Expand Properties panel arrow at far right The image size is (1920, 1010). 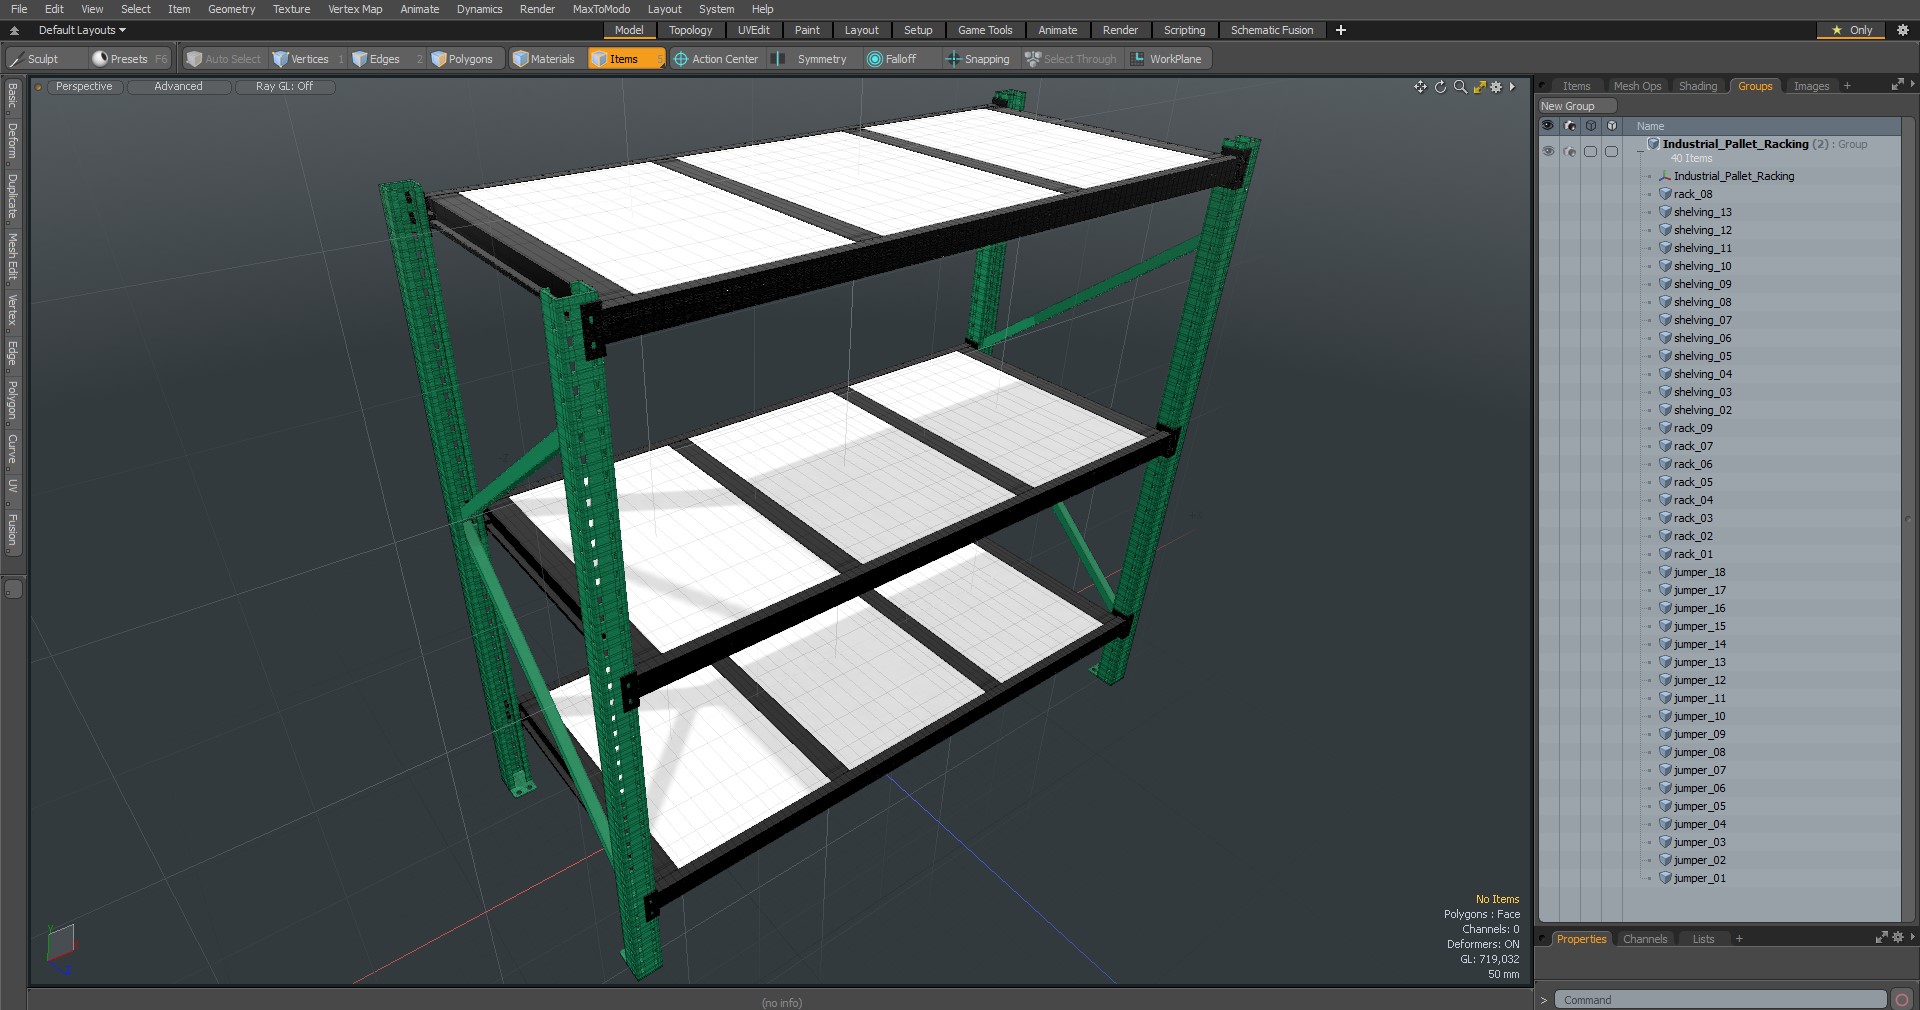point(1912,938)
